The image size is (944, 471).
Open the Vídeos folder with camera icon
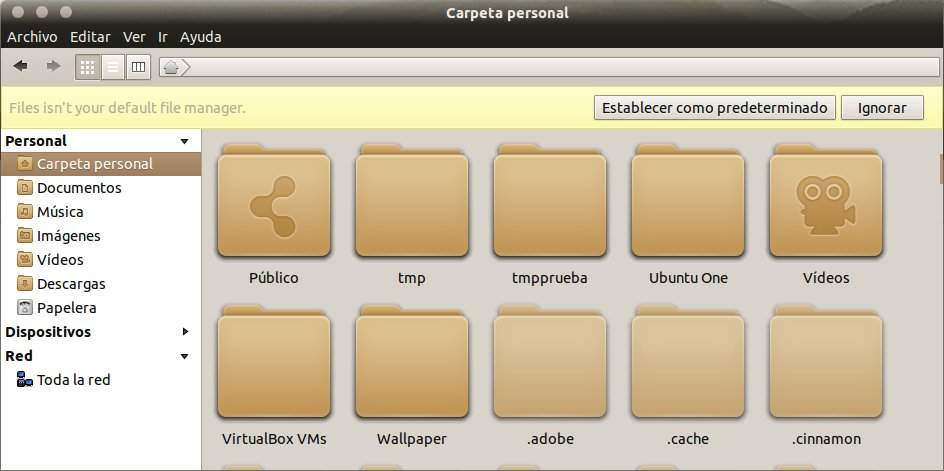click(x=826, y=201)
